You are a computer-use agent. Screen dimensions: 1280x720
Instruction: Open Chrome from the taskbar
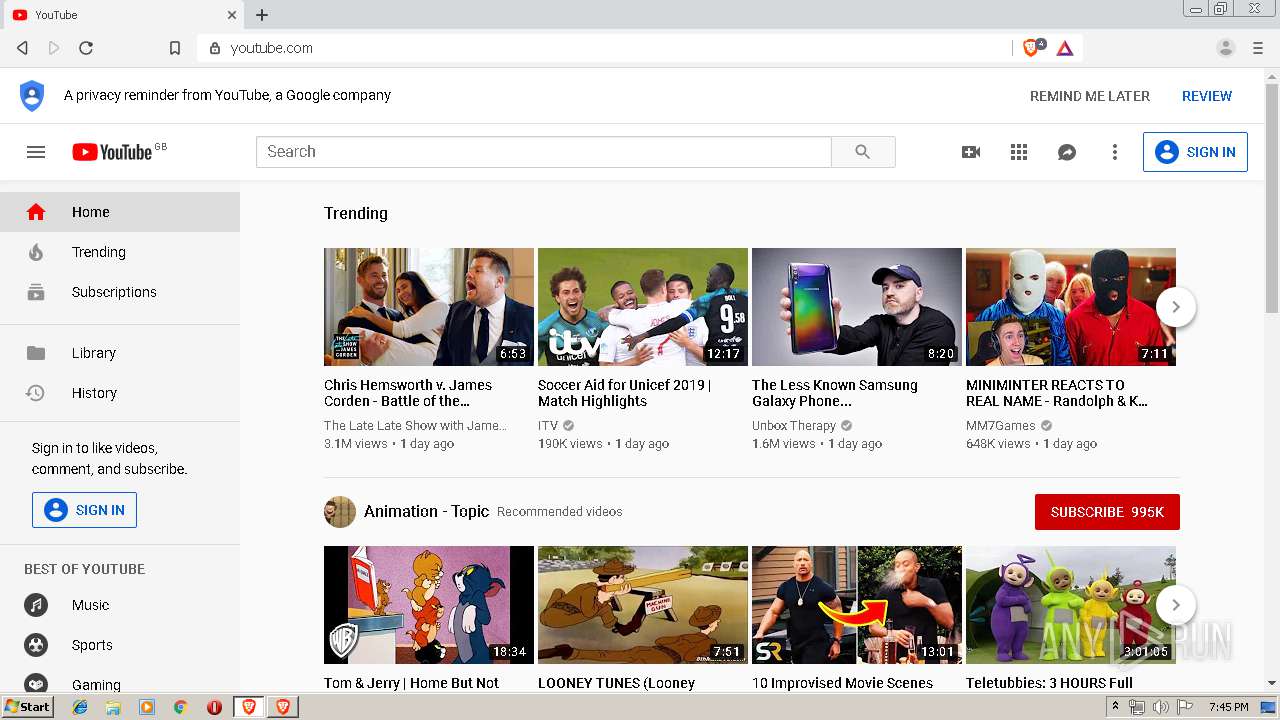pyautogui.click(x=180, y=707)
